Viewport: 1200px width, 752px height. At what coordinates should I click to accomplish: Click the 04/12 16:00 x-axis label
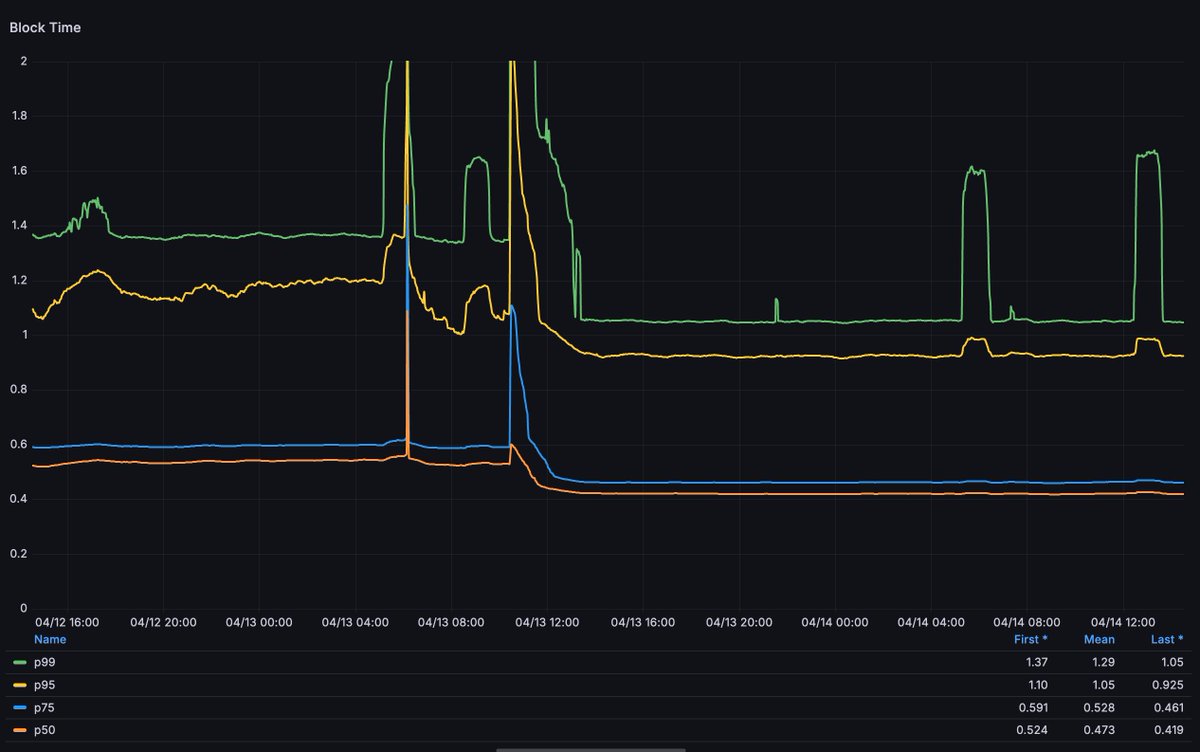pyautogui.click(x=67, y=622)
